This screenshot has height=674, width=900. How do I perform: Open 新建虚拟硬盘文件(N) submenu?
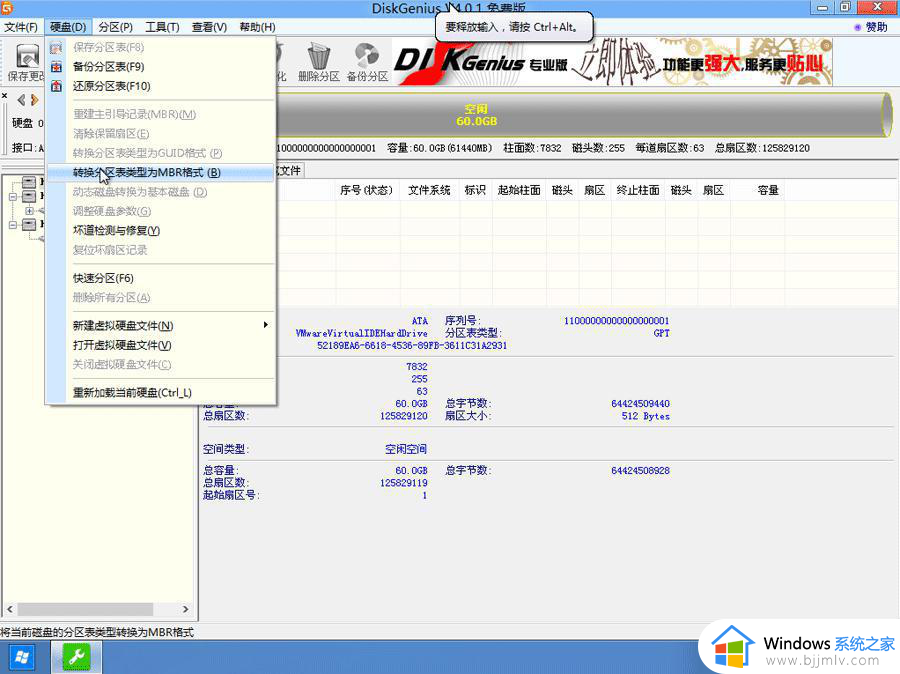click(x=160, y=326)
